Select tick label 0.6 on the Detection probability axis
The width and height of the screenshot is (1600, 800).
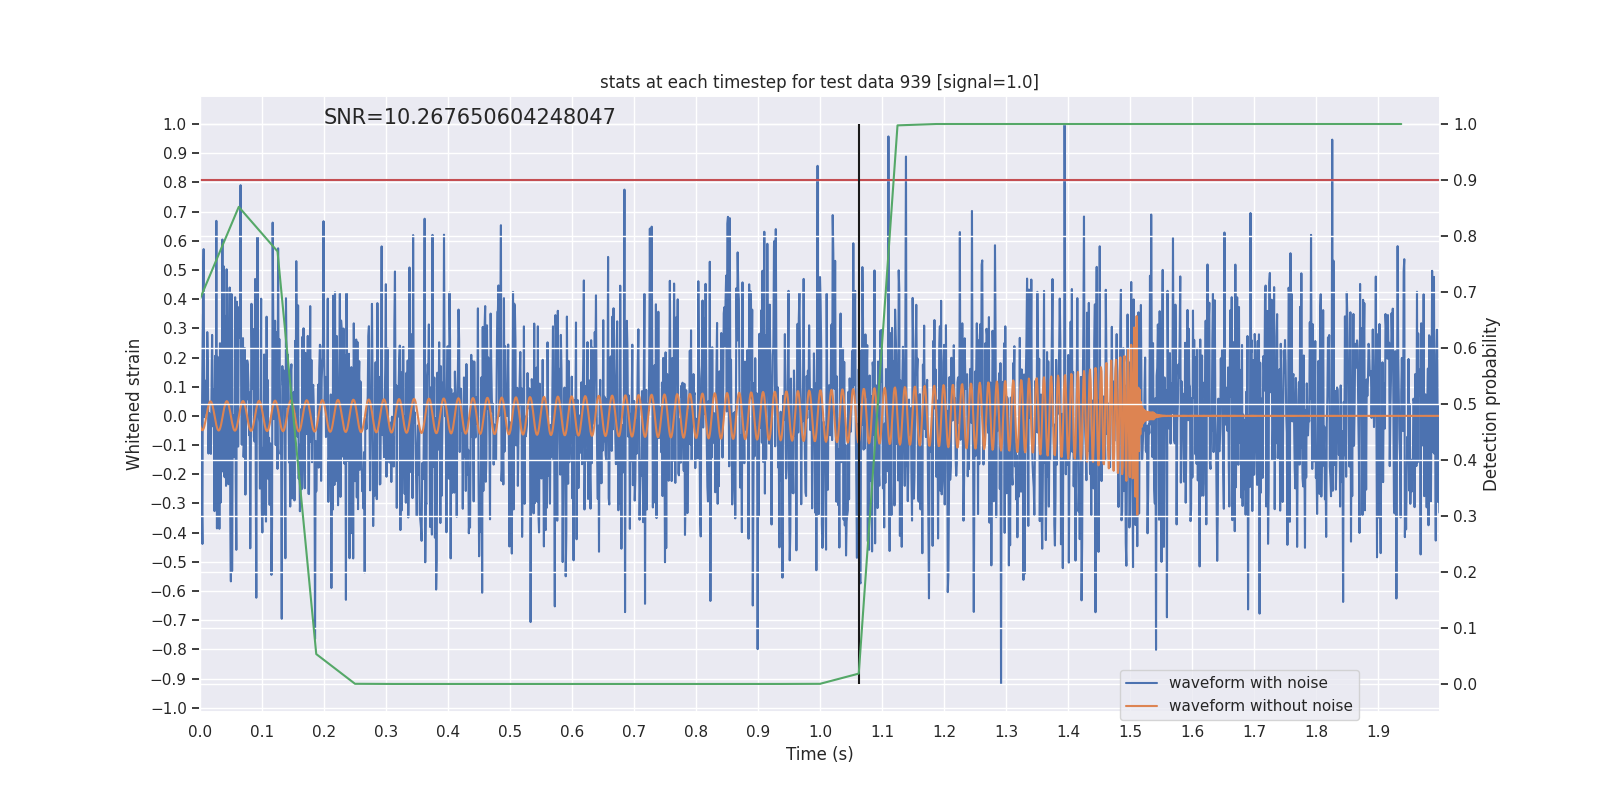coord(1465,349)
